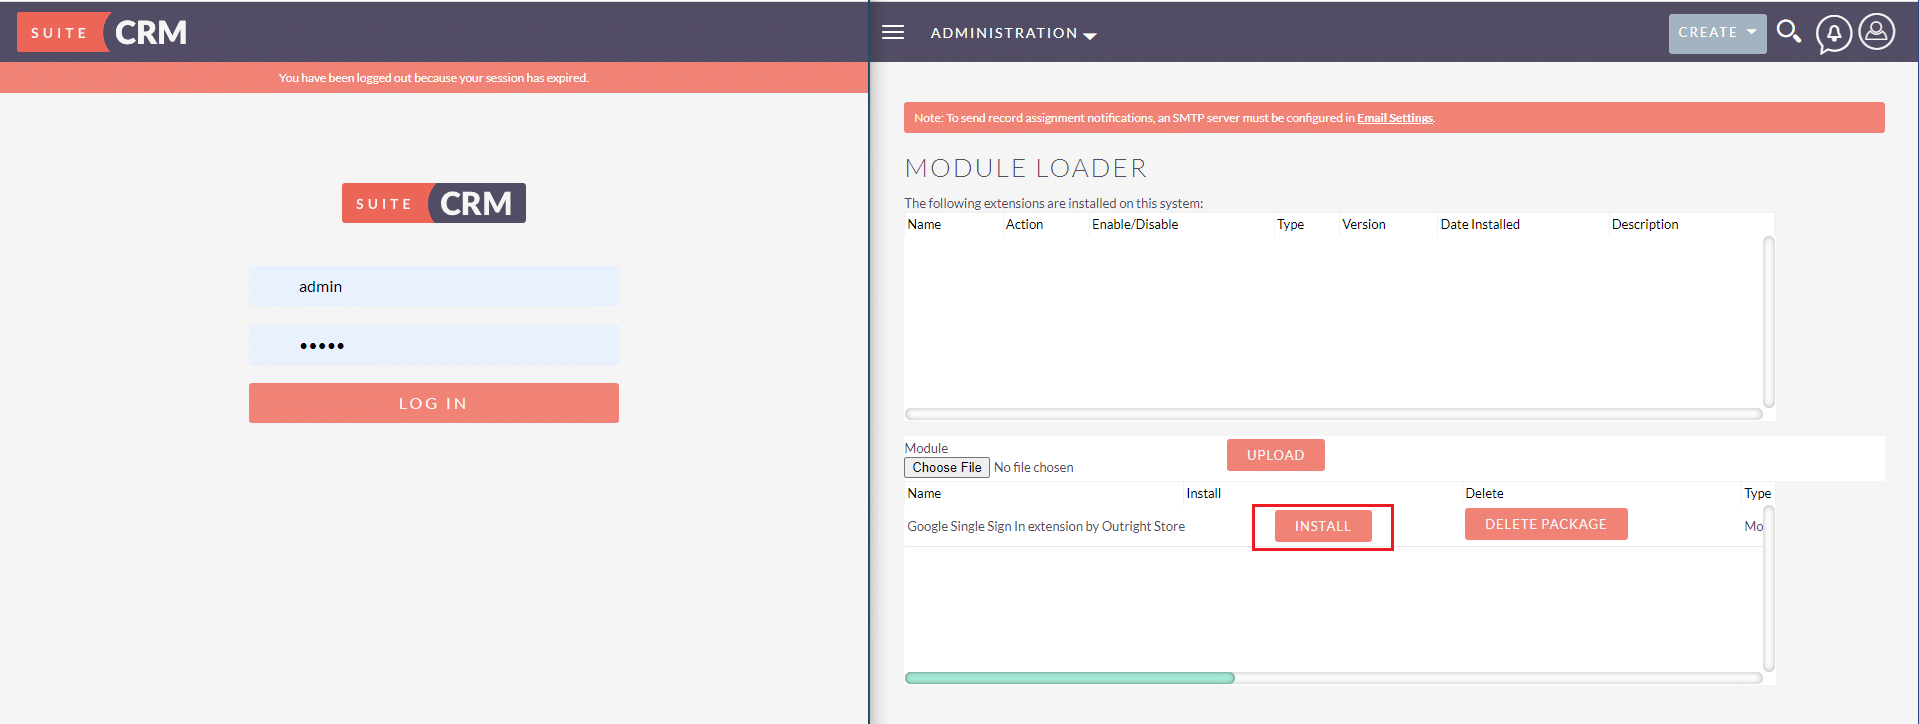The height and width of the screenshot is (724, 1919).
Task: Click 'Delete' column header in packages list
Action: 1484,493
